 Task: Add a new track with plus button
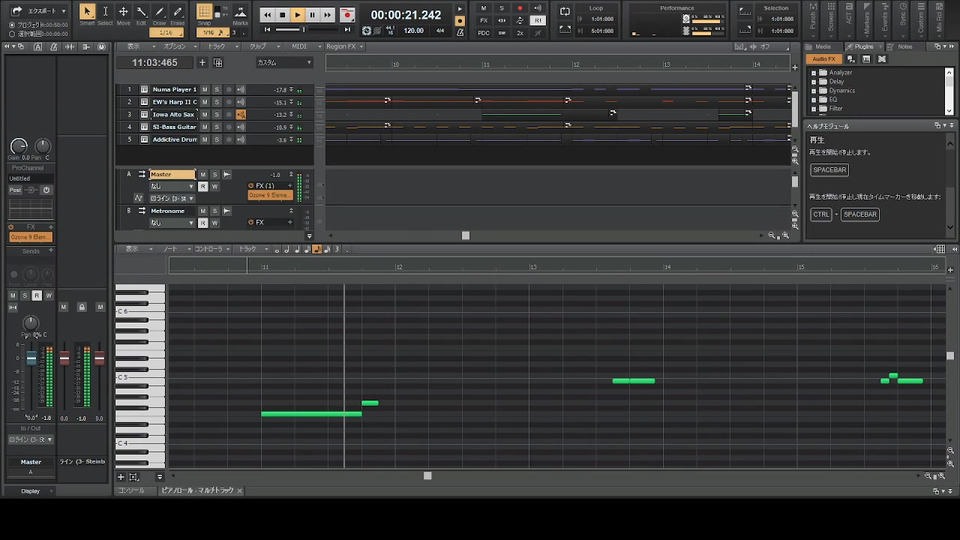point(202,62)
